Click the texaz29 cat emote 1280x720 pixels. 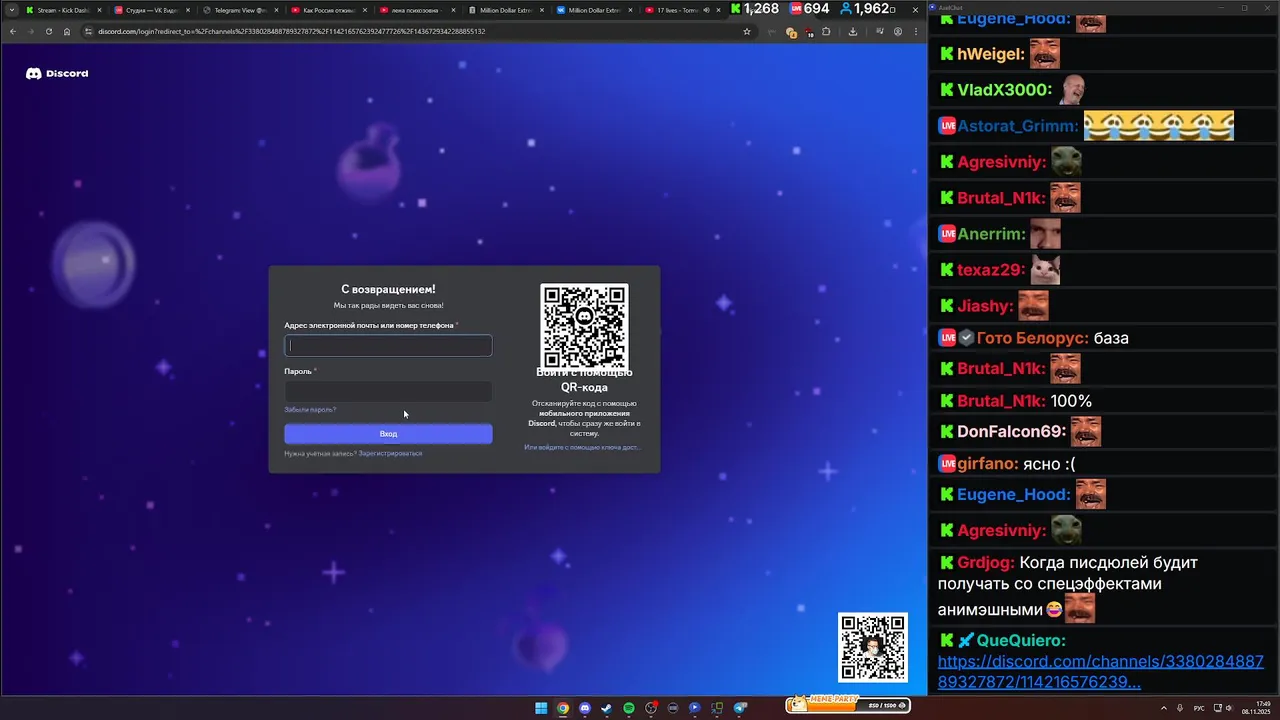(x=1045, y=270)
